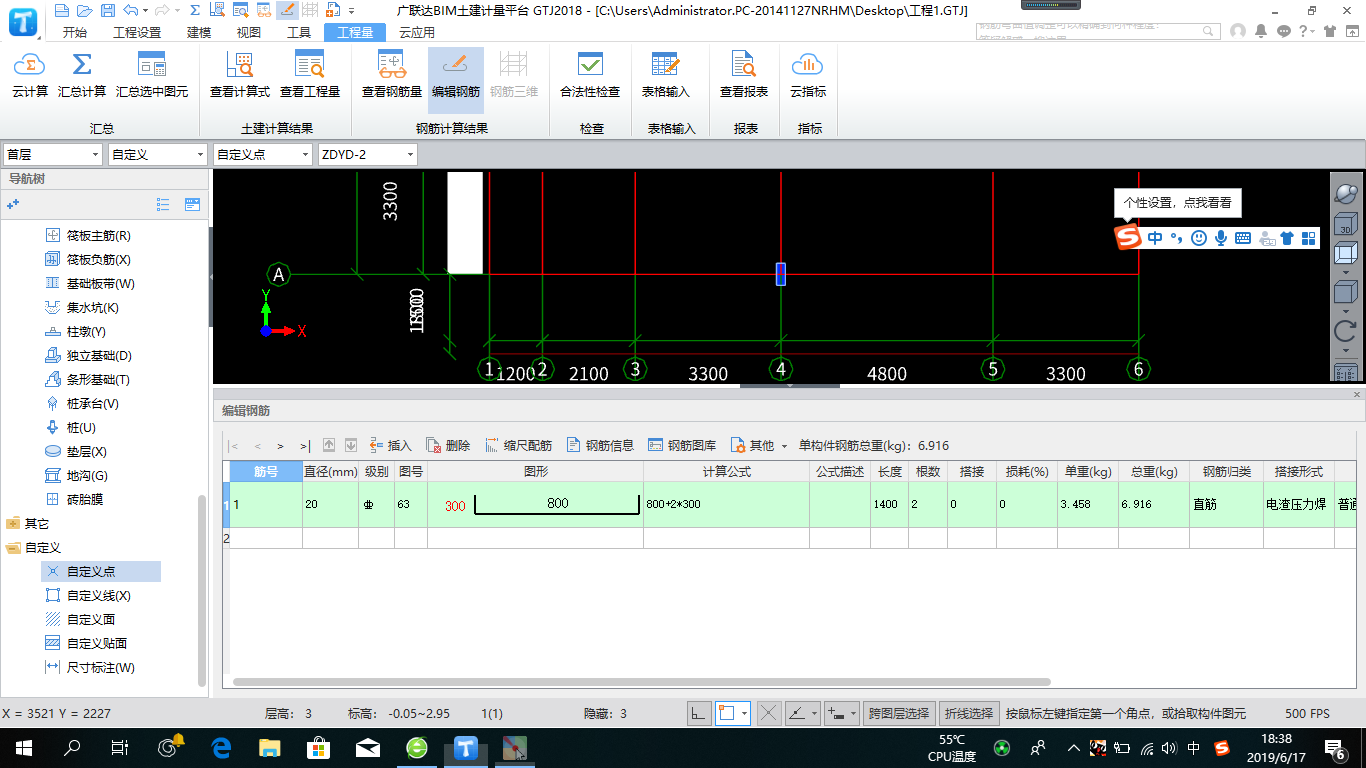
Task: Click the diameter cell showing 20
Action: click(330, 505)
